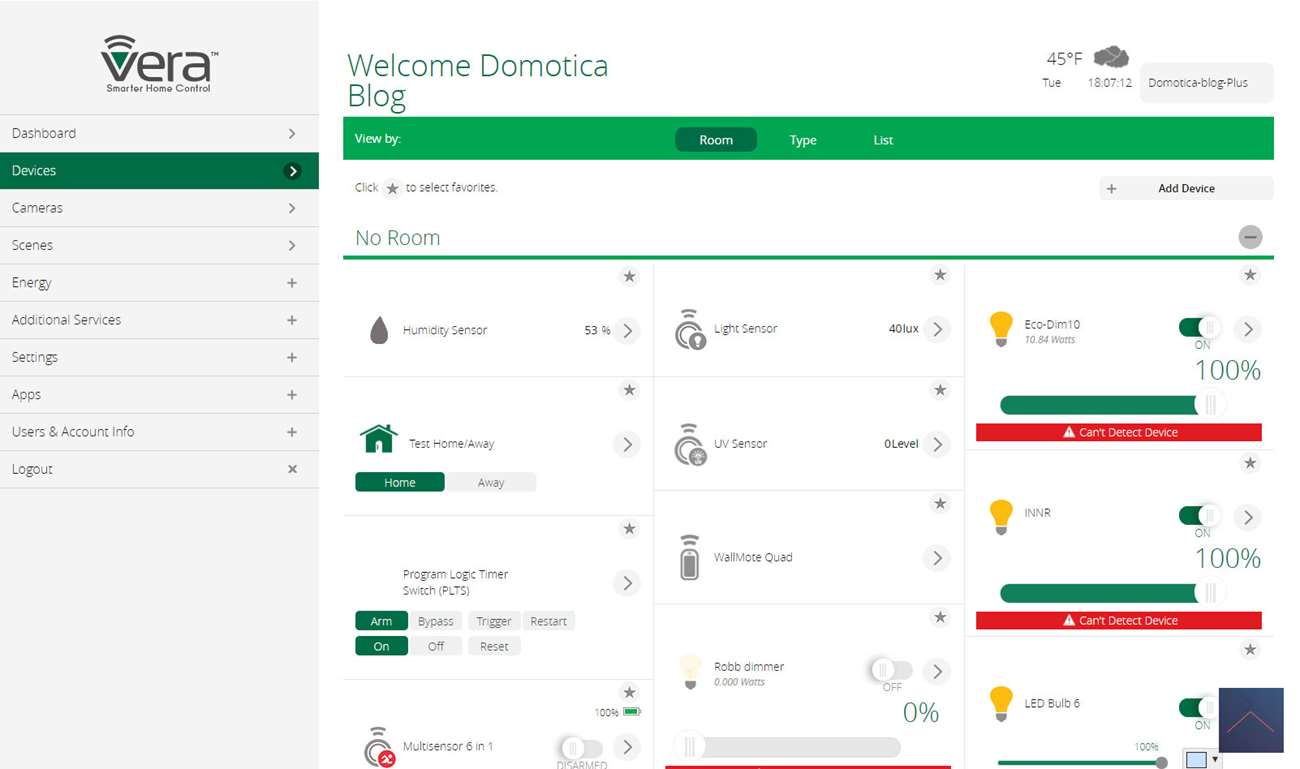Viewport: 1300px width, 769px height.
Task: Star the LED Bulb 6 device
Action: pyautogui.click(x=1250, y=650)
